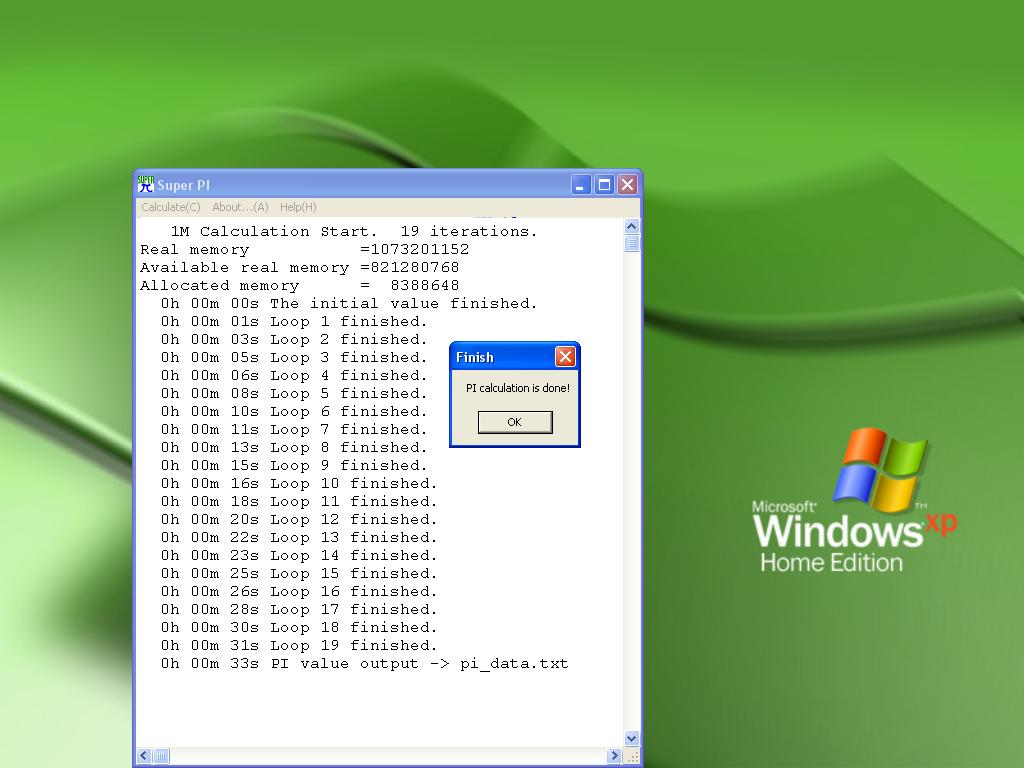
Task: Click the "Loop 16 finished." line
Action: click(299, 592)
